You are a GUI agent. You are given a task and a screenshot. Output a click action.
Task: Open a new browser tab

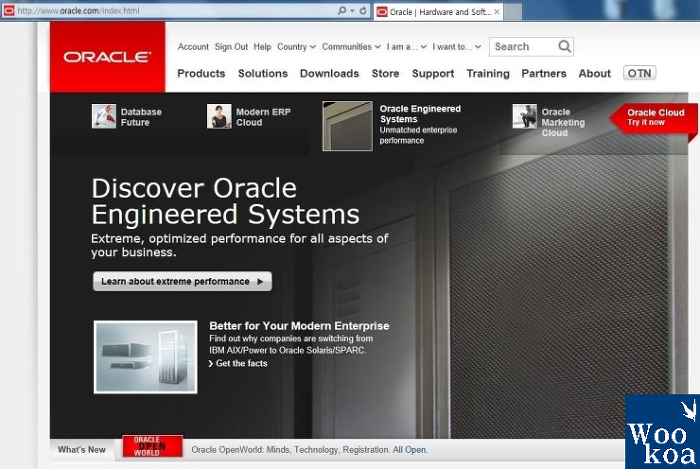point(512,12)
